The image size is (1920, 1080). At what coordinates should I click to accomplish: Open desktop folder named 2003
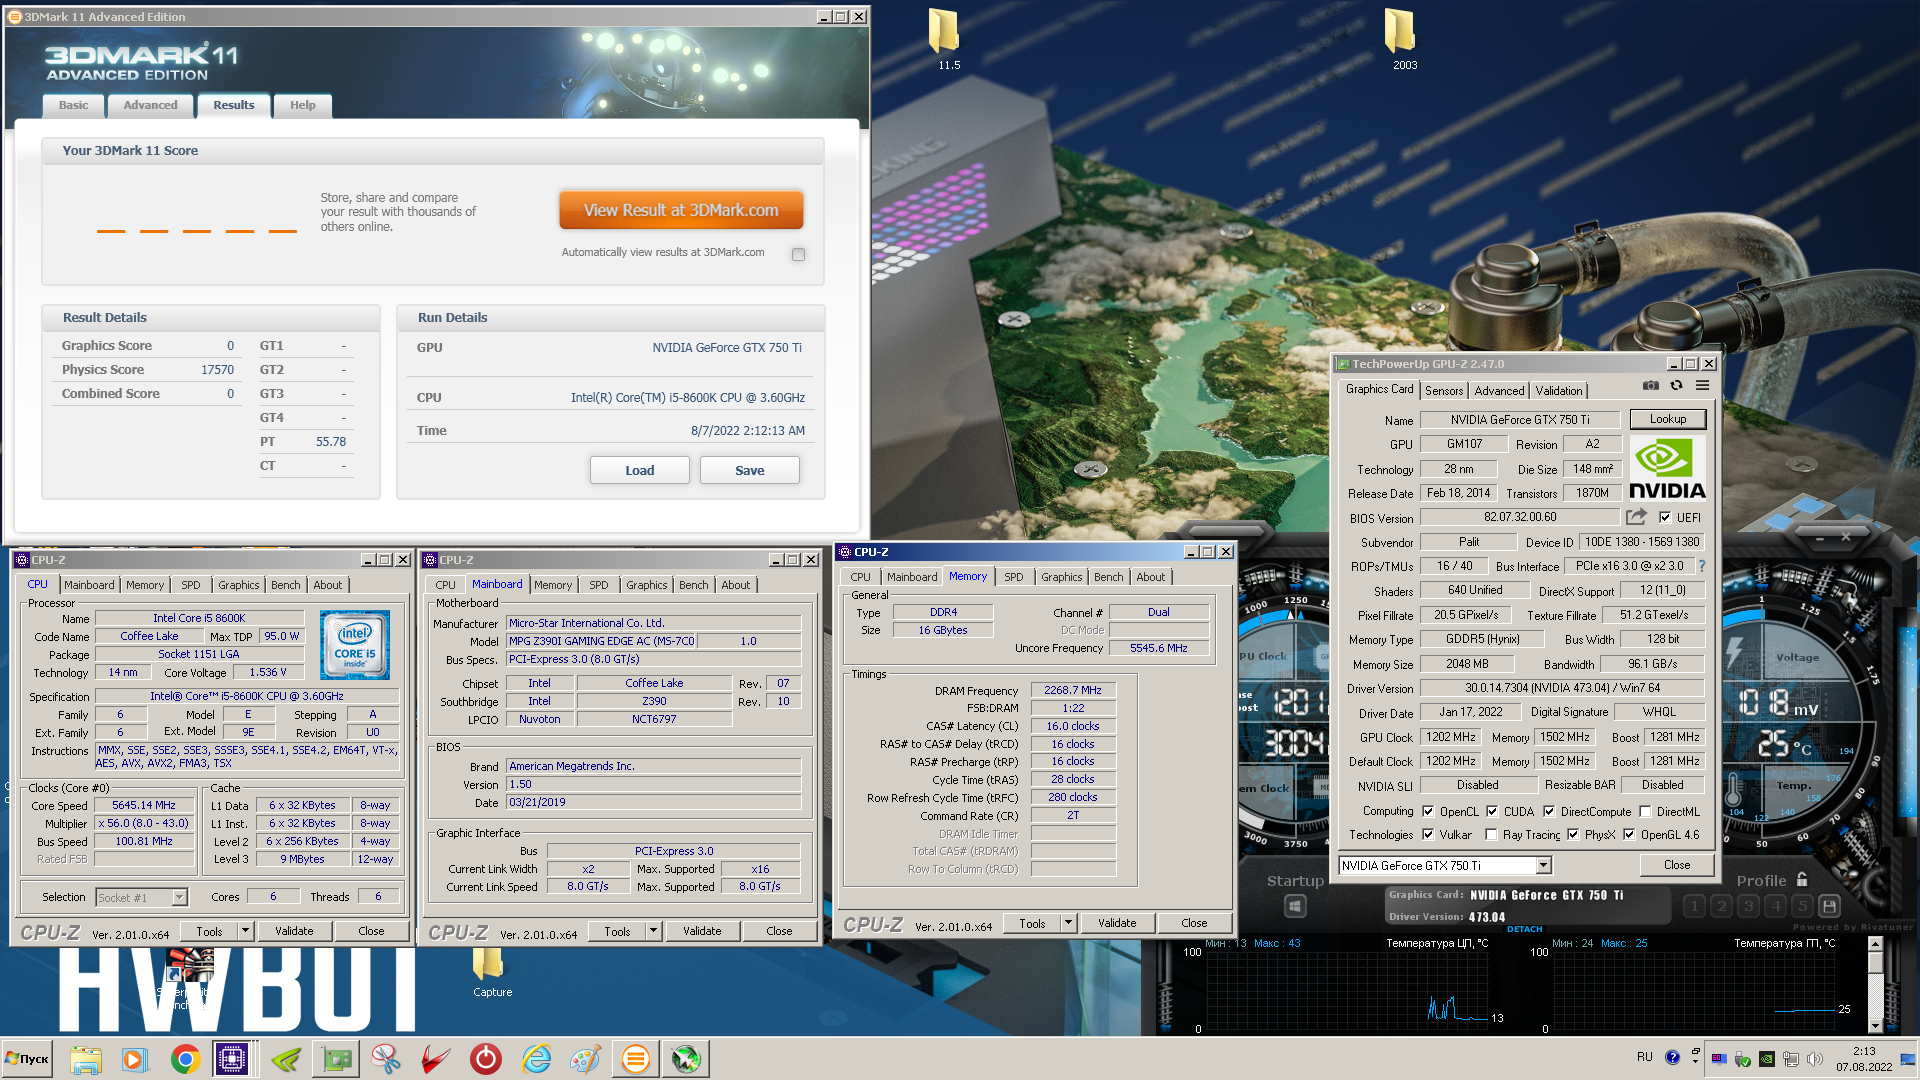point(1403,40)
